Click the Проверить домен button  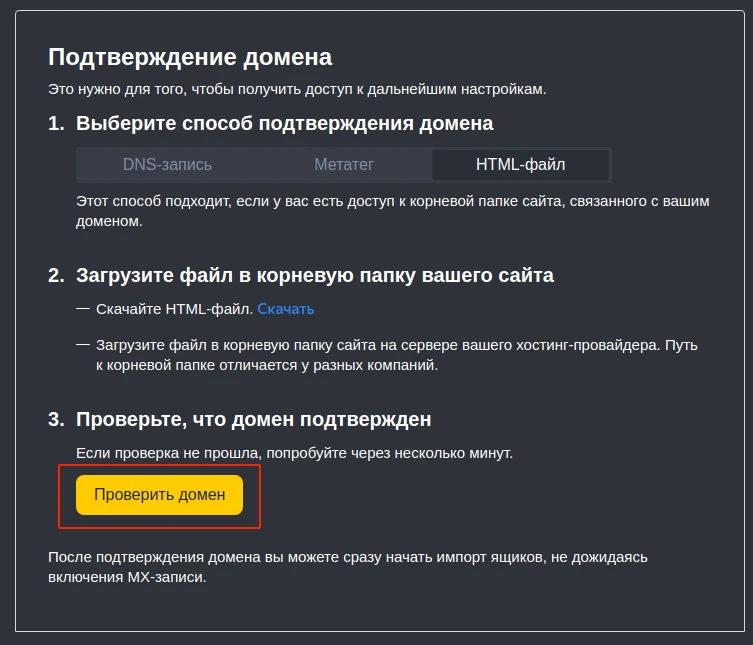click(x=159, y=495)
